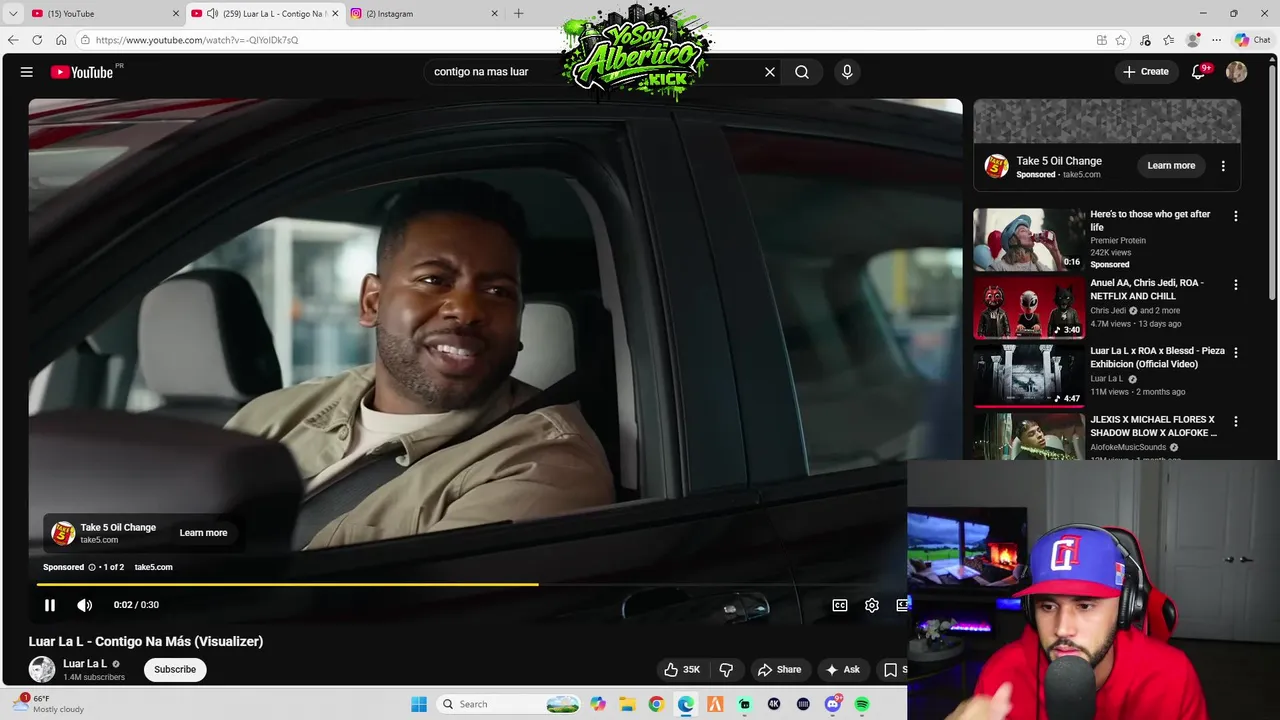Start voice search with the microphone icon
Image resolution: width=1280 pixels, height=720 pixels.
pyautogui.click(x=847, y=72)
